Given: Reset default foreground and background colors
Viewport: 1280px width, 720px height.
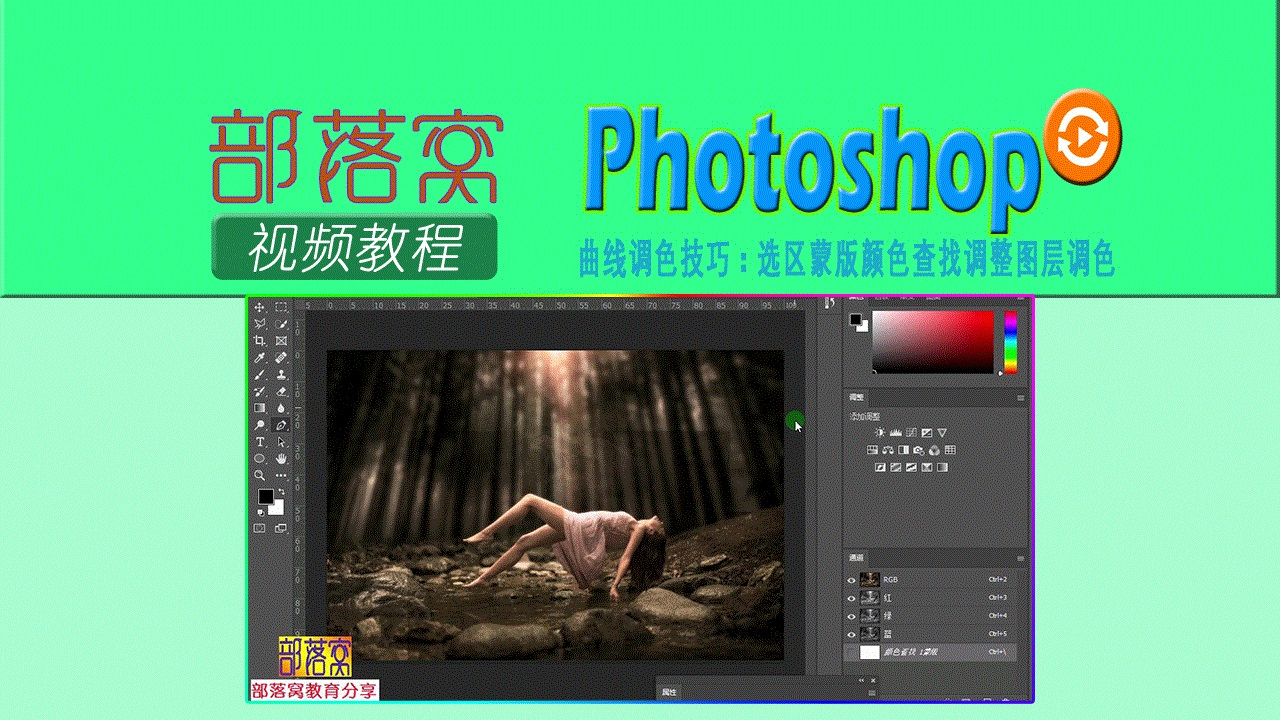Looking at the screenshot, I should point(261,511).
